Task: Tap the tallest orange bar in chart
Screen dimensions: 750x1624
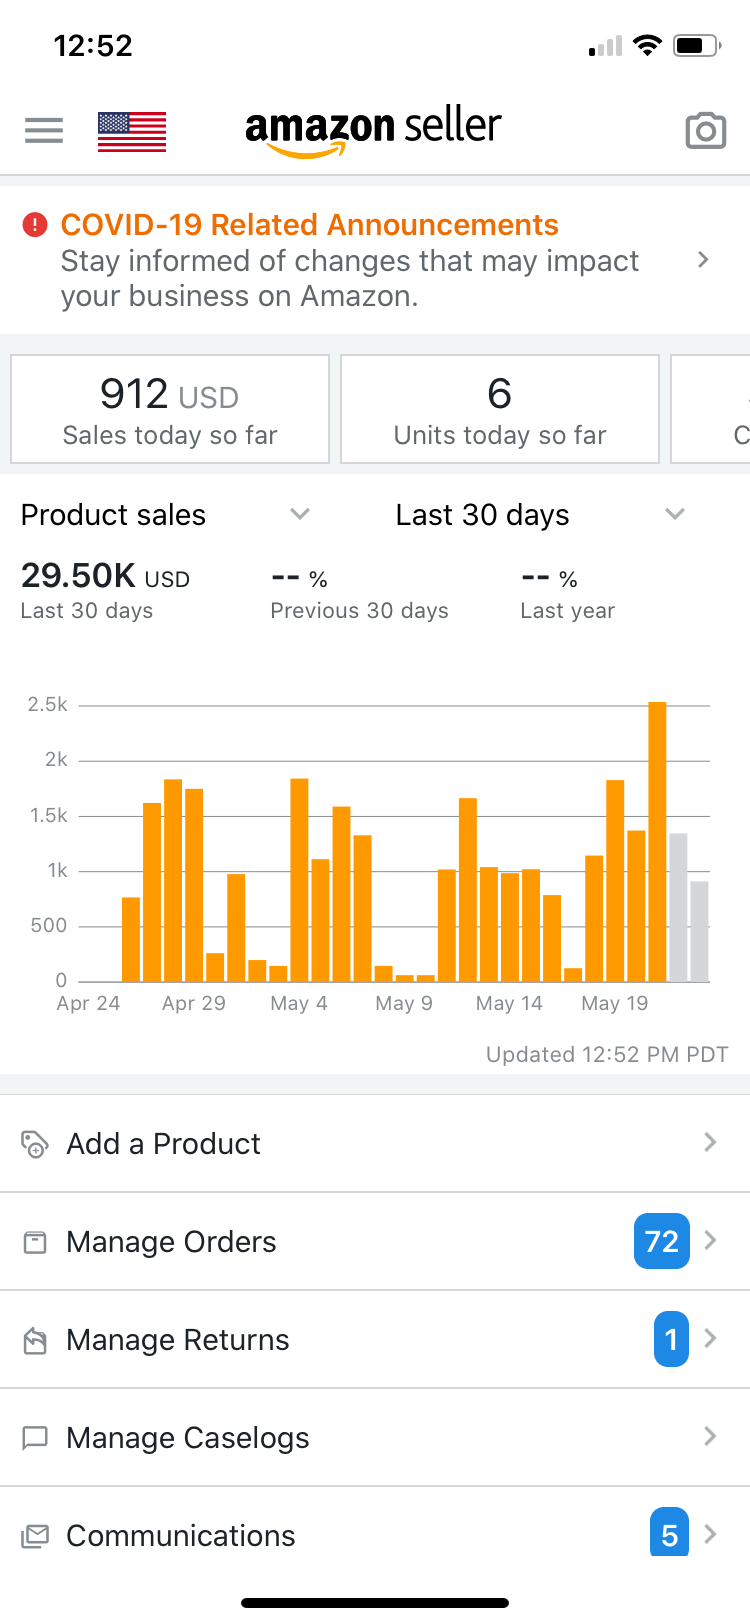Action: [x=657, y=840]
